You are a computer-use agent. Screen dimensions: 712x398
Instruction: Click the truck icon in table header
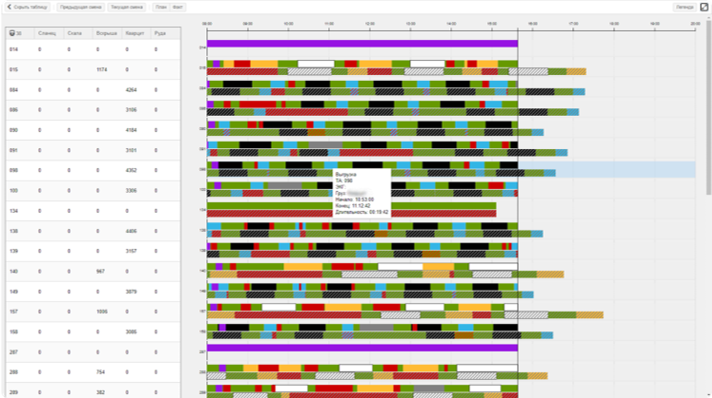[12, 33]
